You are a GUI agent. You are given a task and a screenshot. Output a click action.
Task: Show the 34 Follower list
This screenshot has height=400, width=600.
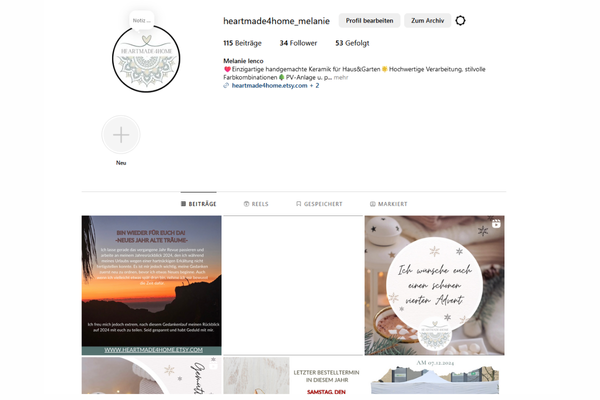tap(298, 43)
